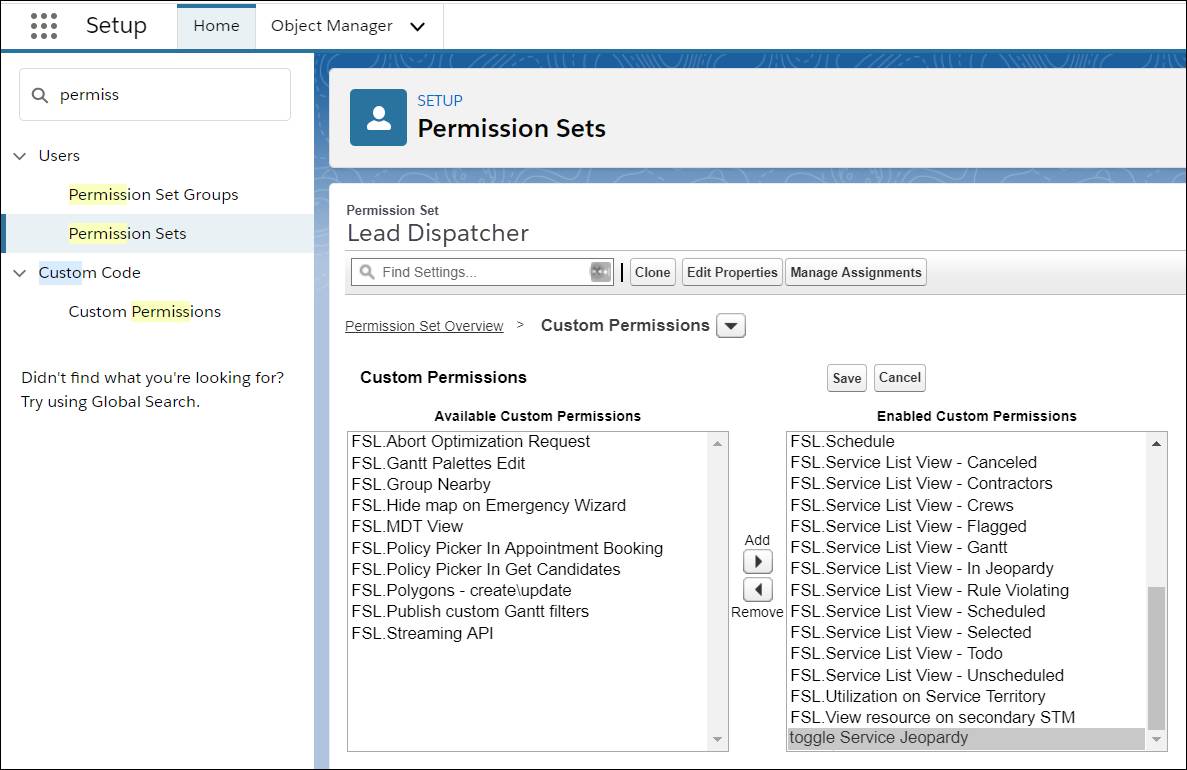Switch to the Object Manager tab

coord(332,26)
